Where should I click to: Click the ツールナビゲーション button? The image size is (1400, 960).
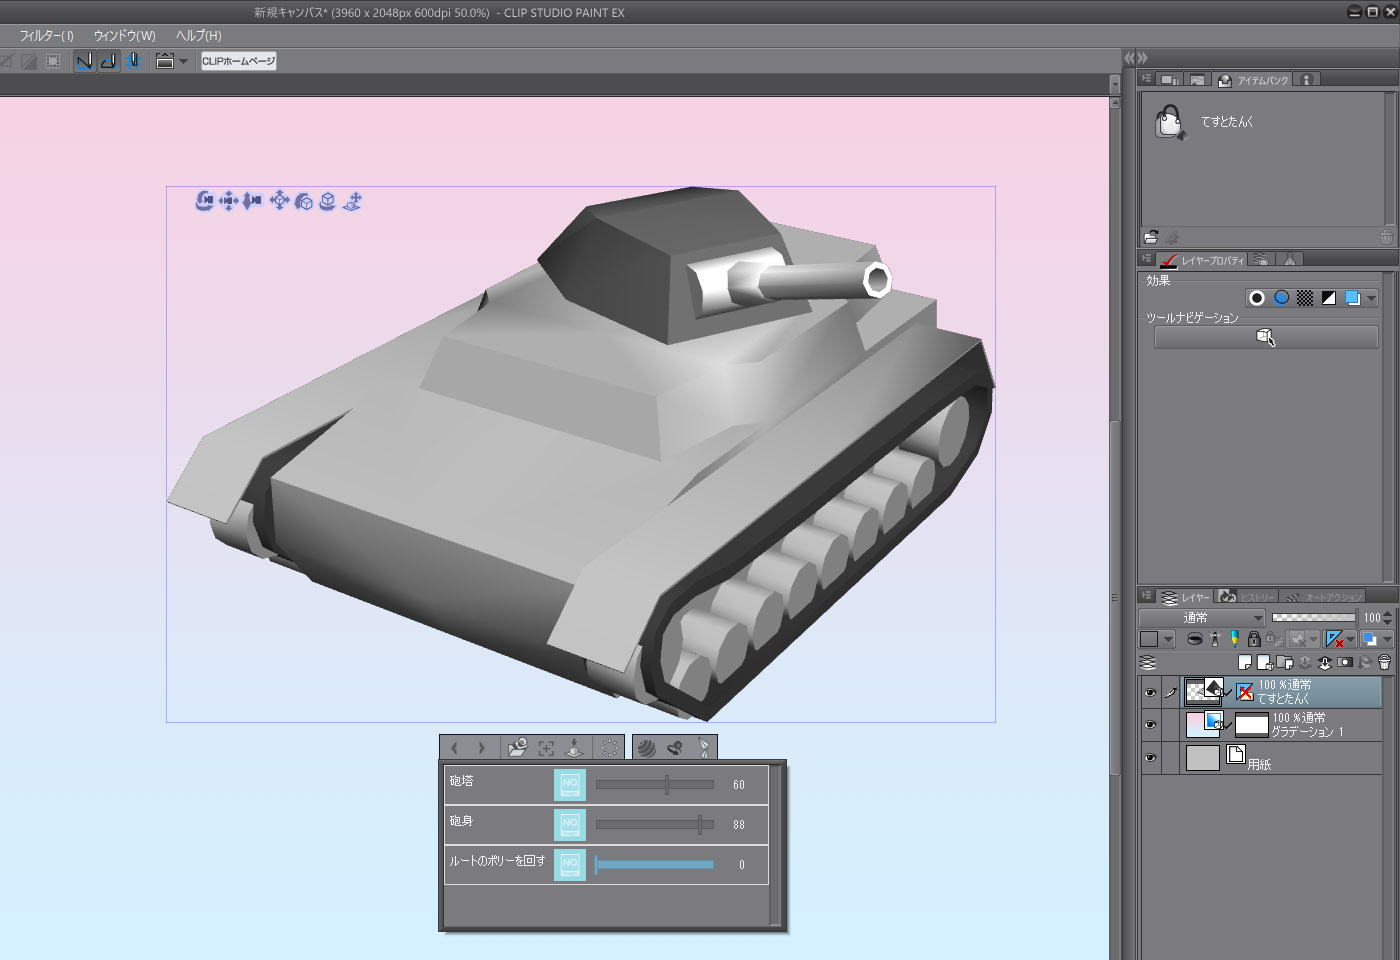1265,338
